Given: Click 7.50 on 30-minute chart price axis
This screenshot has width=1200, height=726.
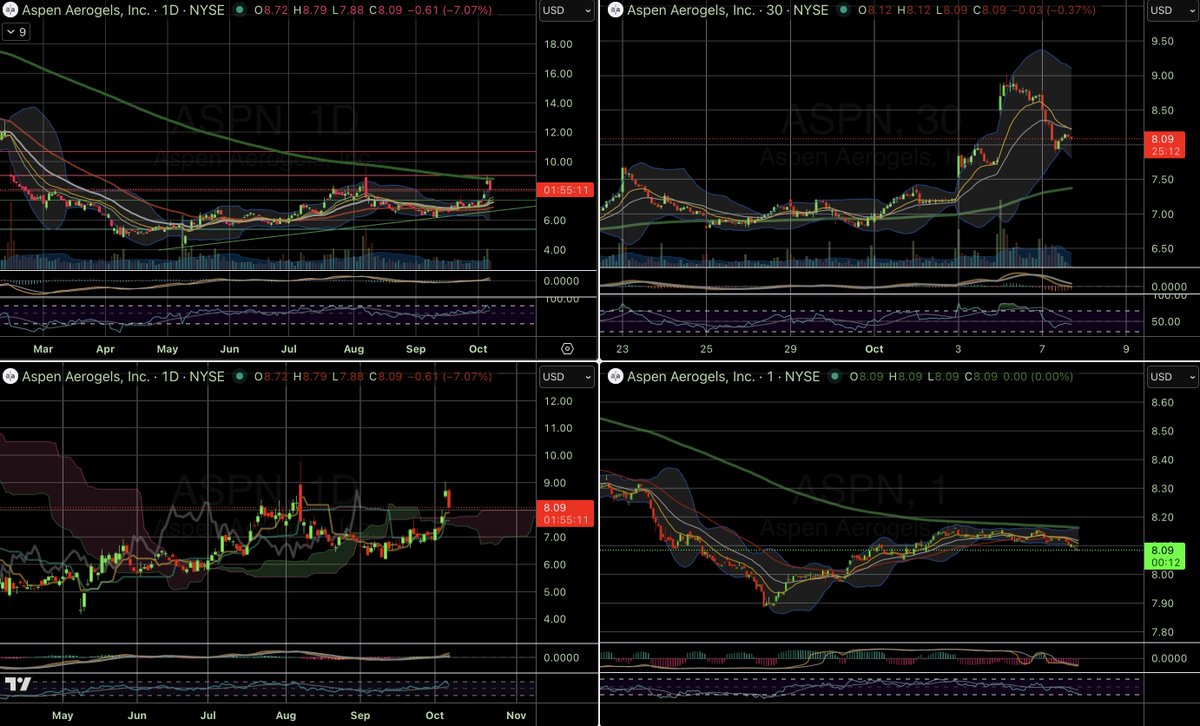Looking at the screenshot, I should pyautogui.click(x=1162, y=180).
